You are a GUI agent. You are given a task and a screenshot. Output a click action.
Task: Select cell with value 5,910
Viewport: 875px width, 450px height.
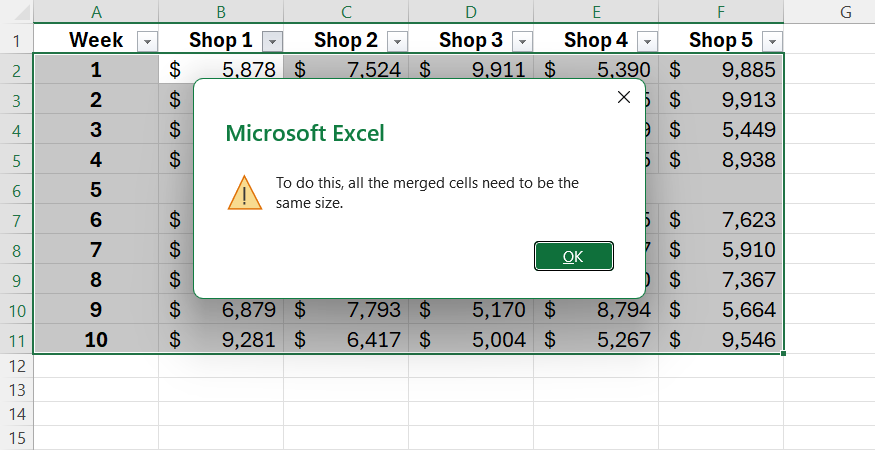(x=721, y=250)
